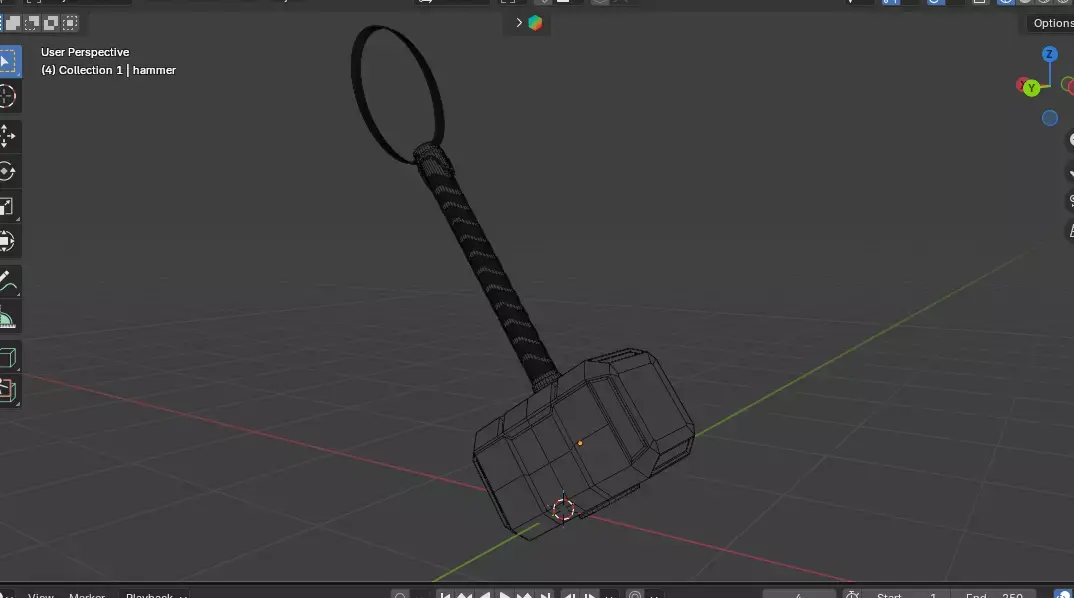Jump to the timeline start frame

[x=445, y=595]
